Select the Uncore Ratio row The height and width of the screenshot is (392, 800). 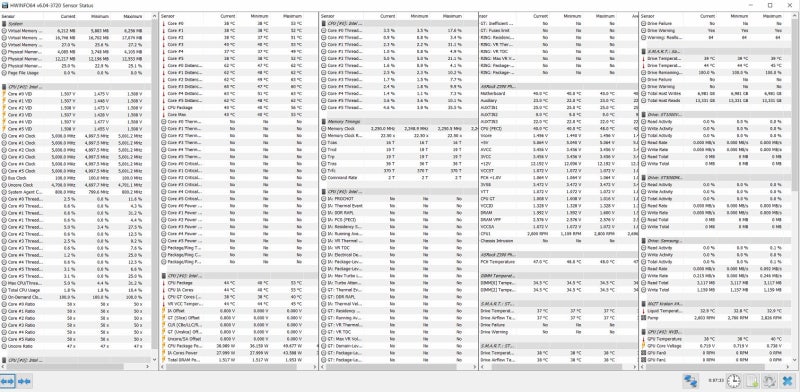pyautogui.click(x=76, y=346)
